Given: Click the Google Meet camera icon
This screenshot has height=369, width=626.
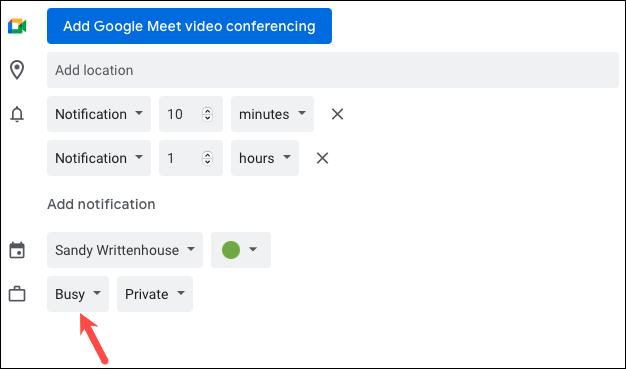Looking at the screenshot, I should pyautogui.click(x=17, y=26).
